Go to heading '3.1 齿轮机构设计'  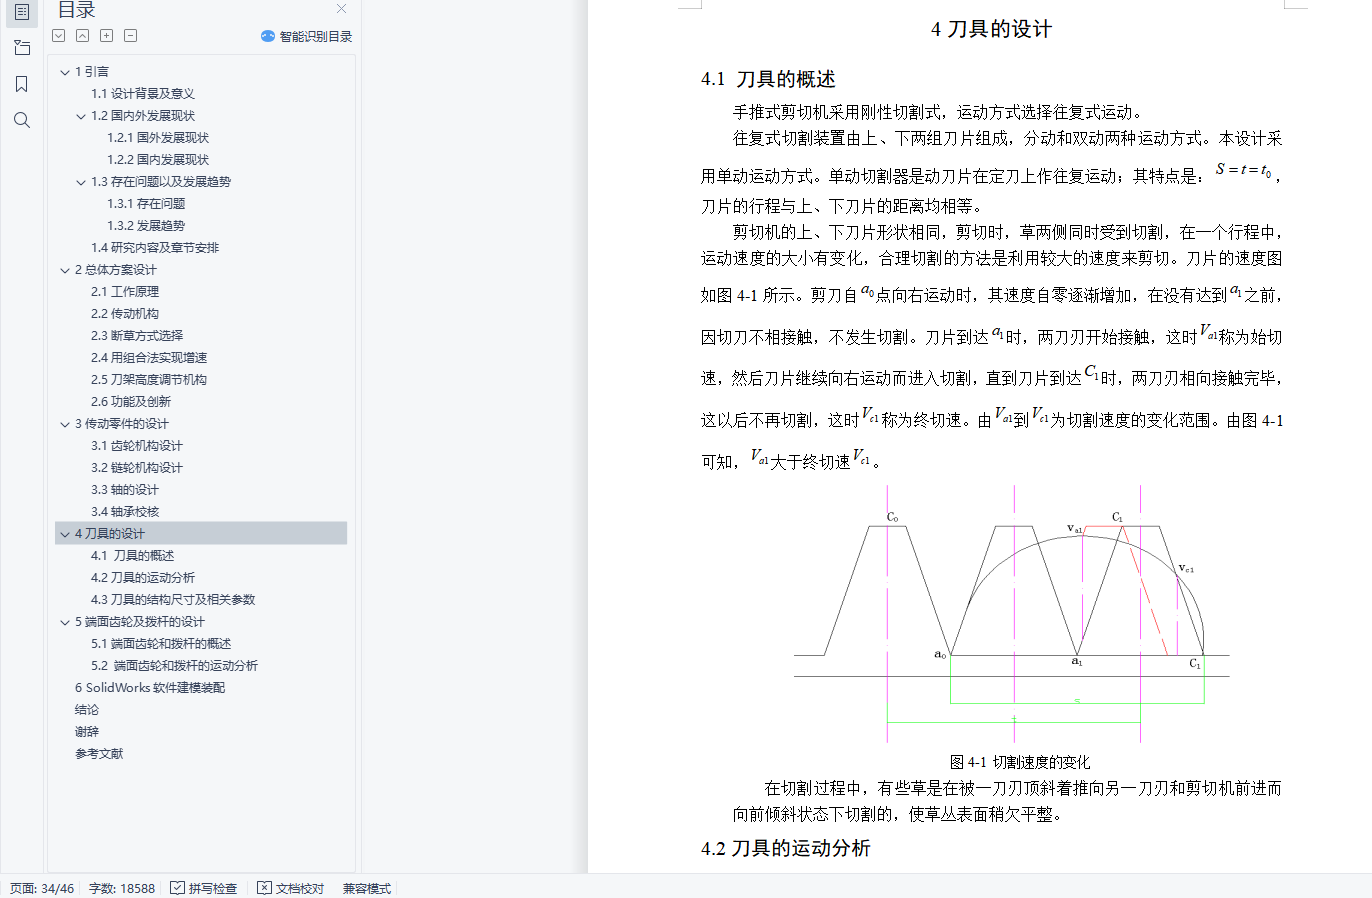click(x=137, y=446)
